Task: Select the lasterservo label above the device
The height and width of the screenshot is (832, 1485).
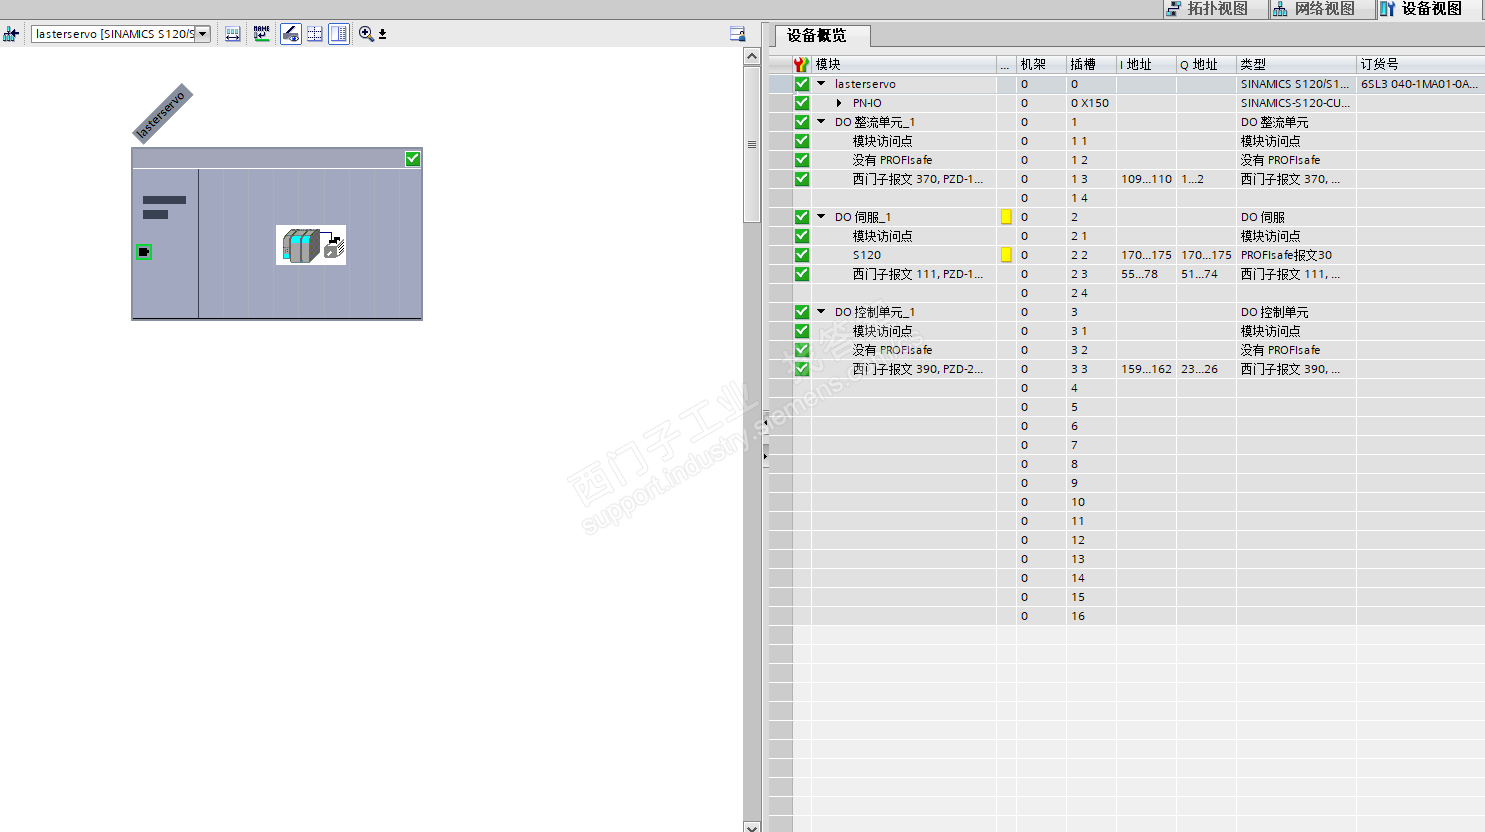Action: pos(161,113)
